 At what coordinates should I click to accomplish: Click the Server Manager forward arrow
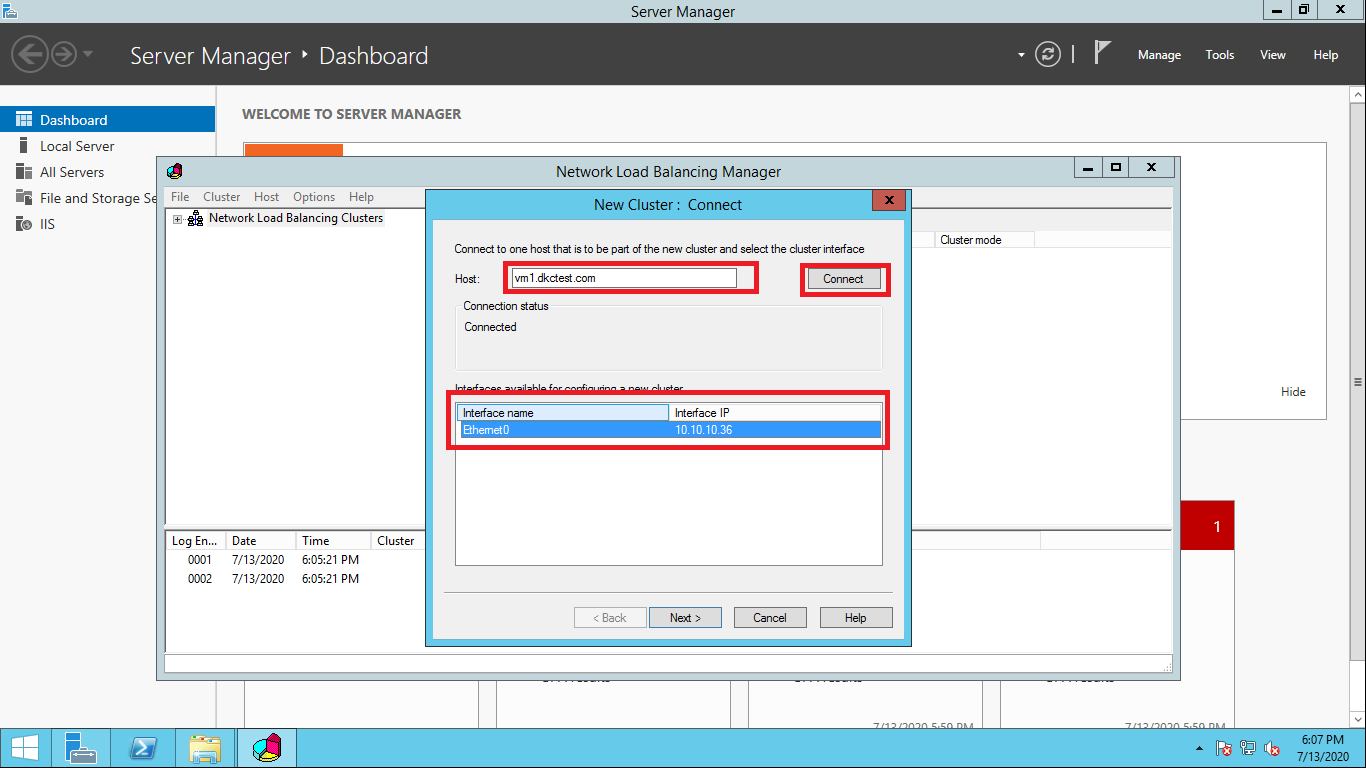(x=64, y=54)
